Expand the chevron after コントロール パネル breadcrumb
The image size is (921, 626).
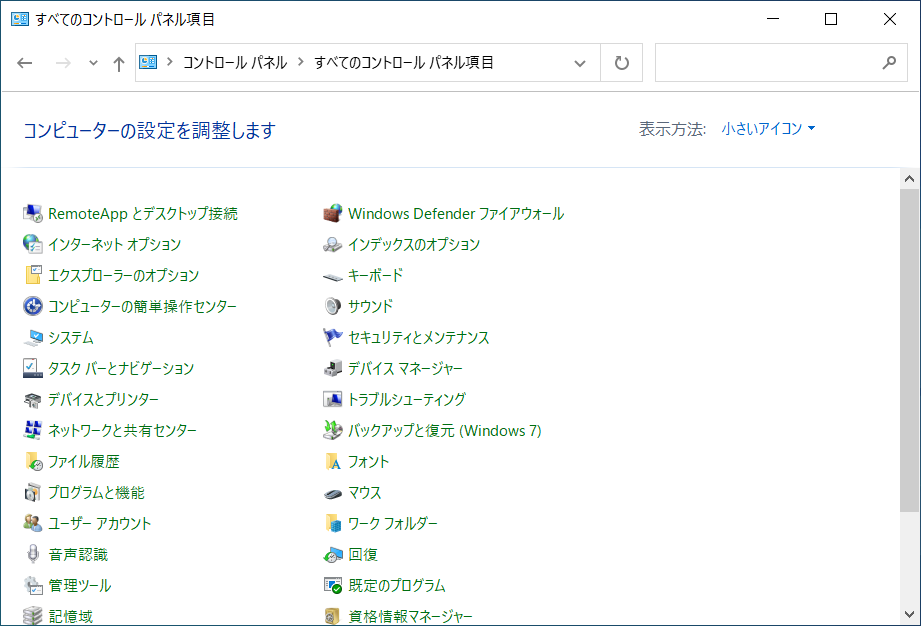pos(301,62)
